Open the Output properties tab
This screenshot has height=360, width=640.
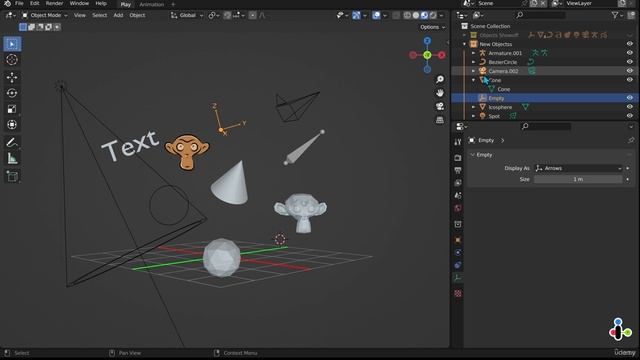click(x=458, y=170)
